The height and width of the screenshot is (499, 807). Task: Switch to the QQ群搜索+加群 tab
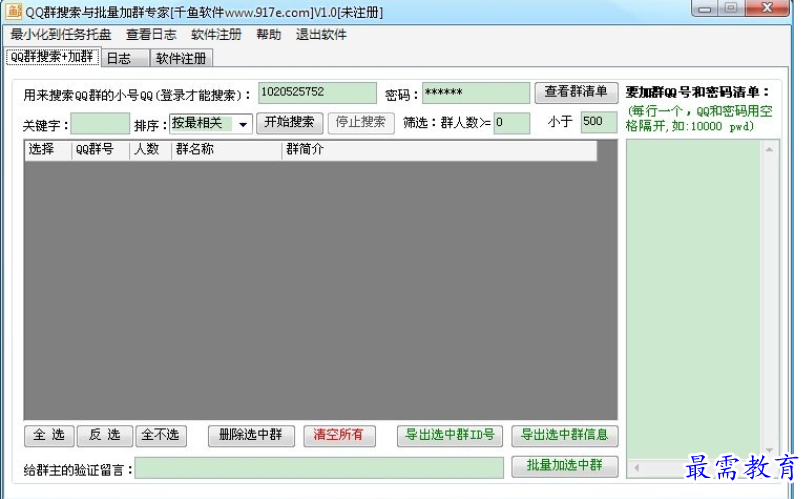point(52,57)
